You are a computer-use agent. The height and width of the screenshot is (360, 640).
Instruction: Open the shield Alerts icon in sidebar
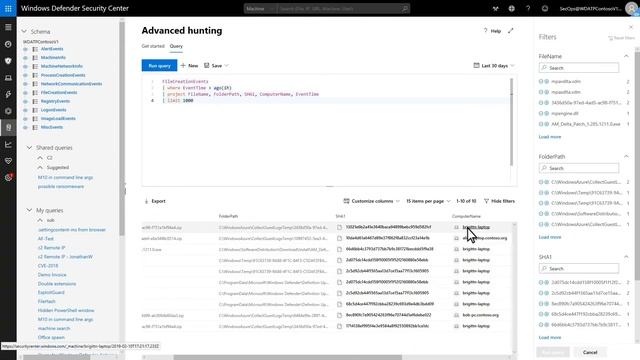[x=8, y=61]
